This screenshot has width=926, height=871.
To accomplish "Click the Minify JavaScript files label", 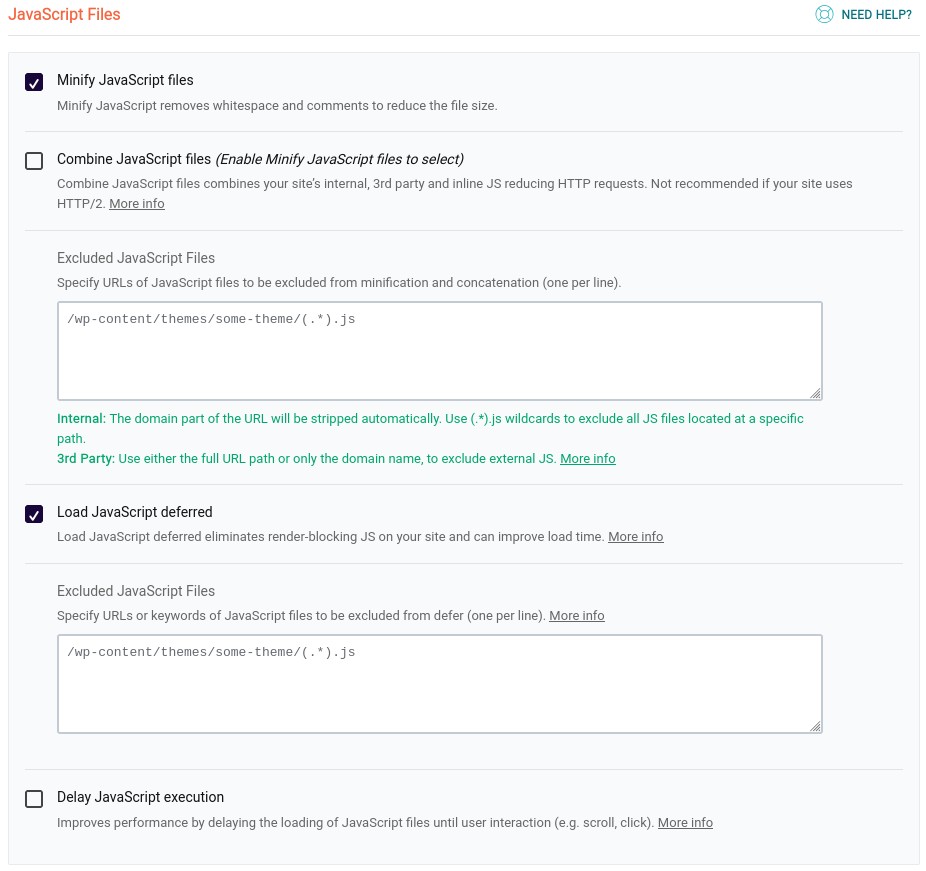I will pos(125,80).
